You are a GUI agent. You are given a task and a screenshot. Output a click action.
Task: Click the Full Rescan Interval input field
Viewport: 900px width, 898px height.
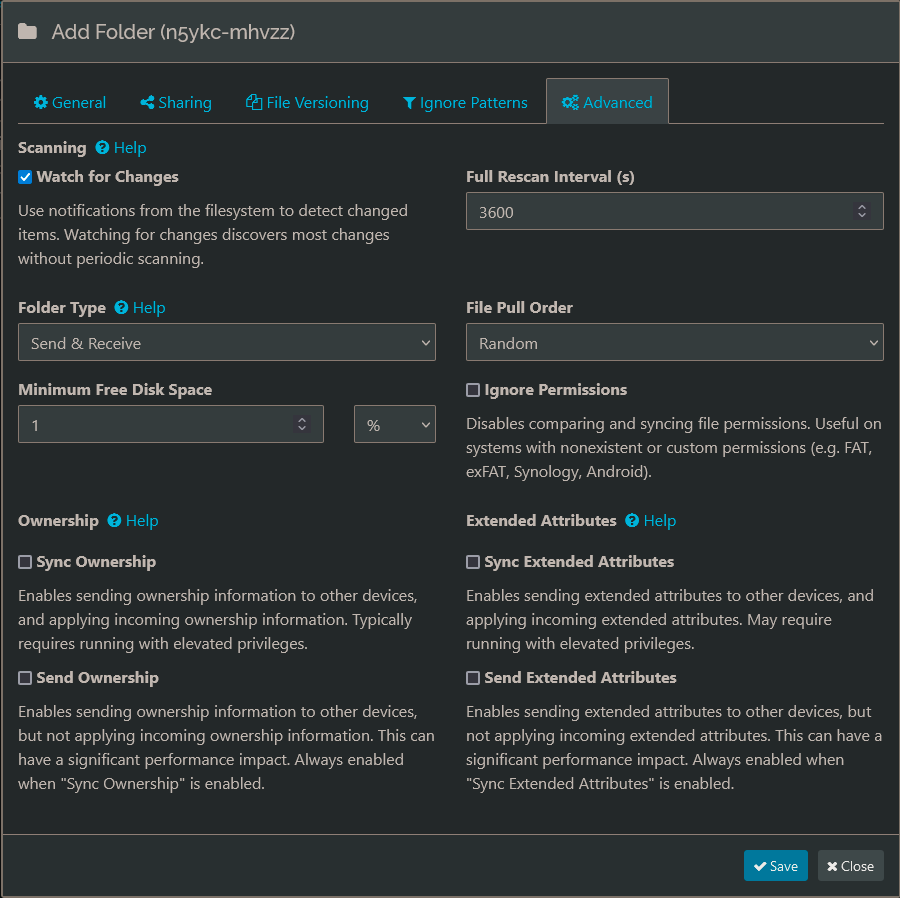(x=660, y=212)
